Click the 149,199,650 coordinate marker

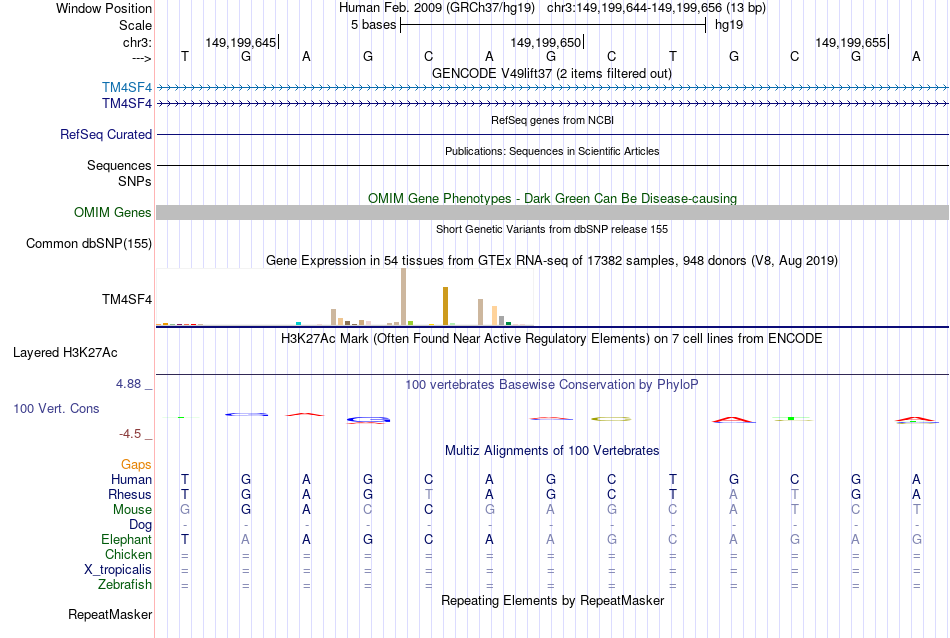[x=546, y=42]
